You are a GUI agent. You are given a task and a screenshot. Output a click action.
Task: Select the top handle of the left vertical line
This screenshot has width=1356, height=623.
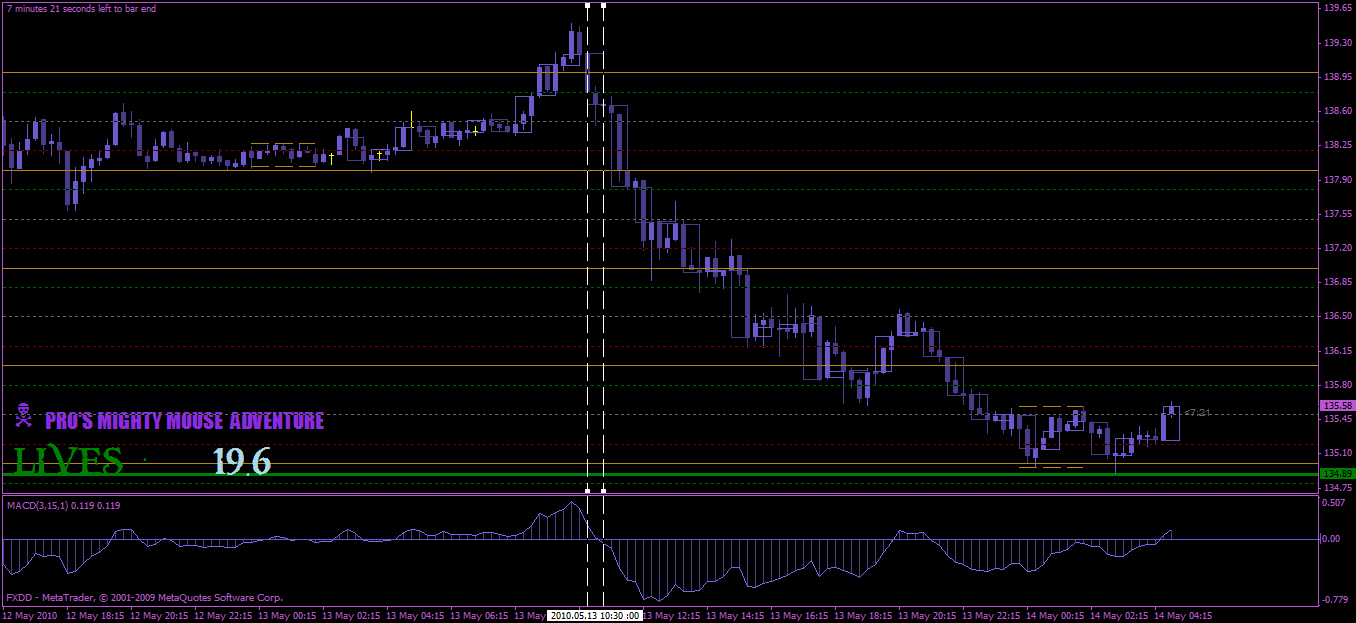point(588,5)
